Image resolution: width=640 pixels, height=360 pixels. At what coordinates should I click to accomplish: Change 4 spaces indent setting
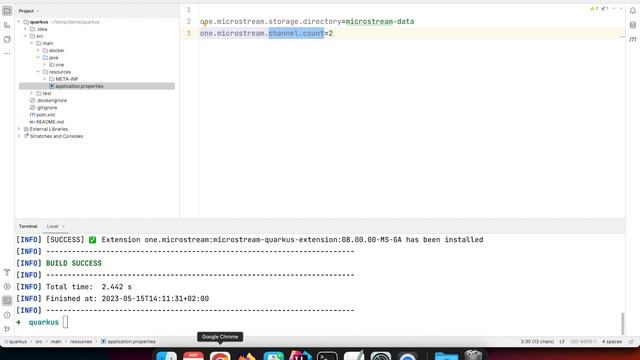tap(612, 342)
